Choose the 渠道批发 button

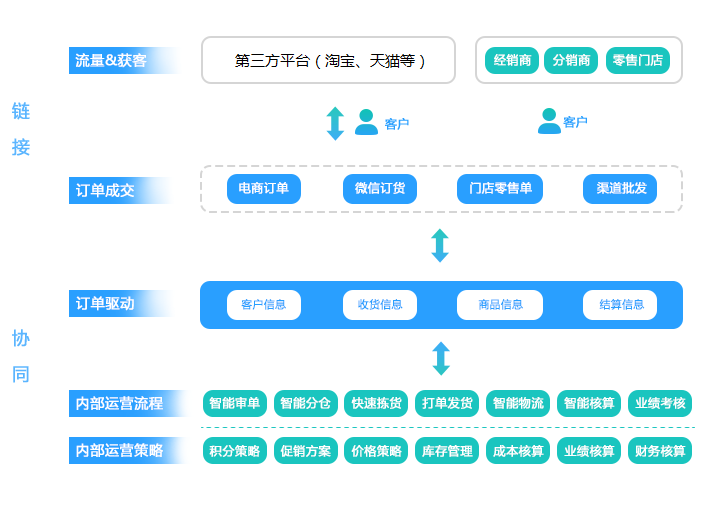tap(620, 189)
